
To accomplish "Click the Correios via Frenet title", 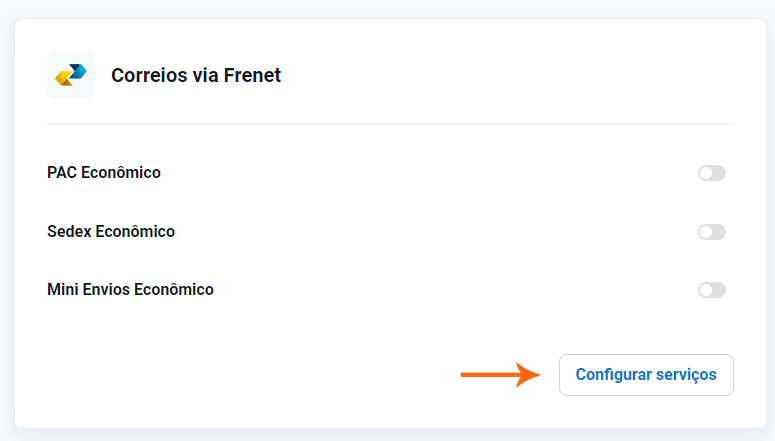I will pos(196,75).
